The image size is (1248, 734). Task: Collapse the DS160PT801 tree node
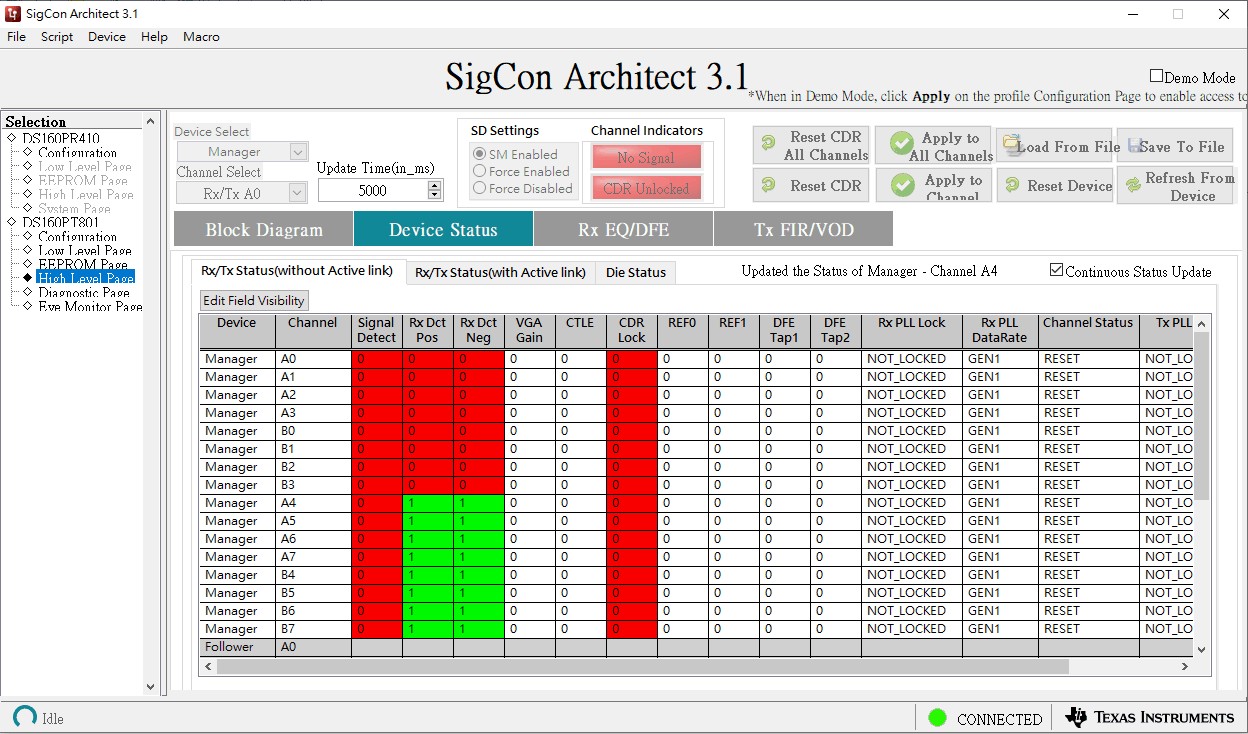[x=11, y=222]
